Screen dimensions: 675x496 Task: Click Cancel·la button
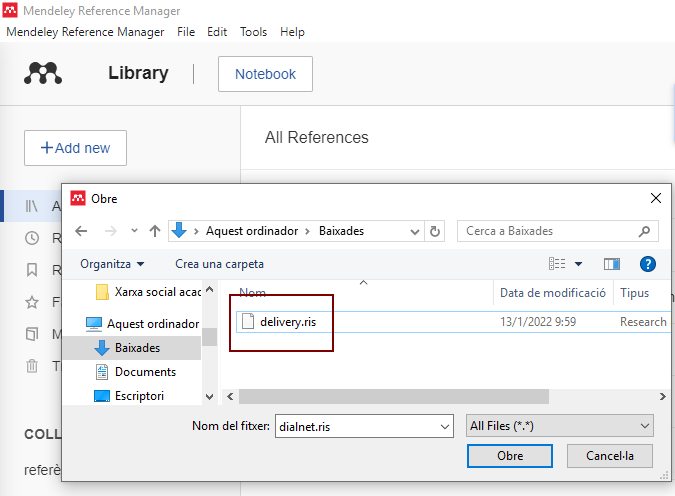[x=610, y=456]
